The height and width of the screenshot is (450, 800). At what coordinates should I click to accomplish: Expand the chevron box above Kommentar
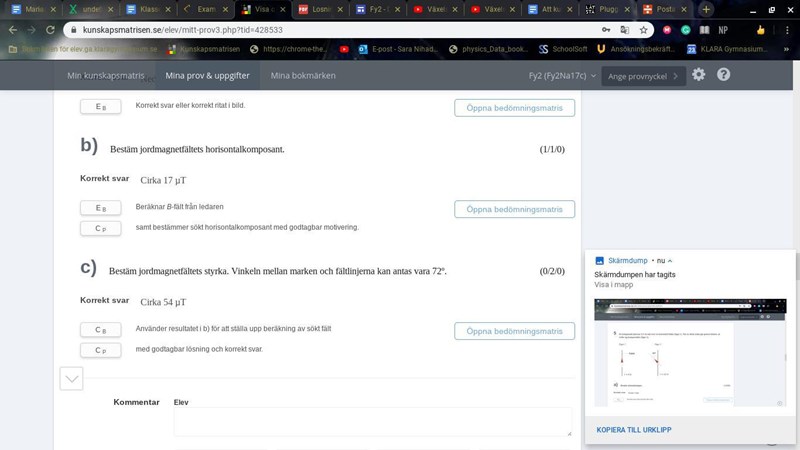pos(71,378)
